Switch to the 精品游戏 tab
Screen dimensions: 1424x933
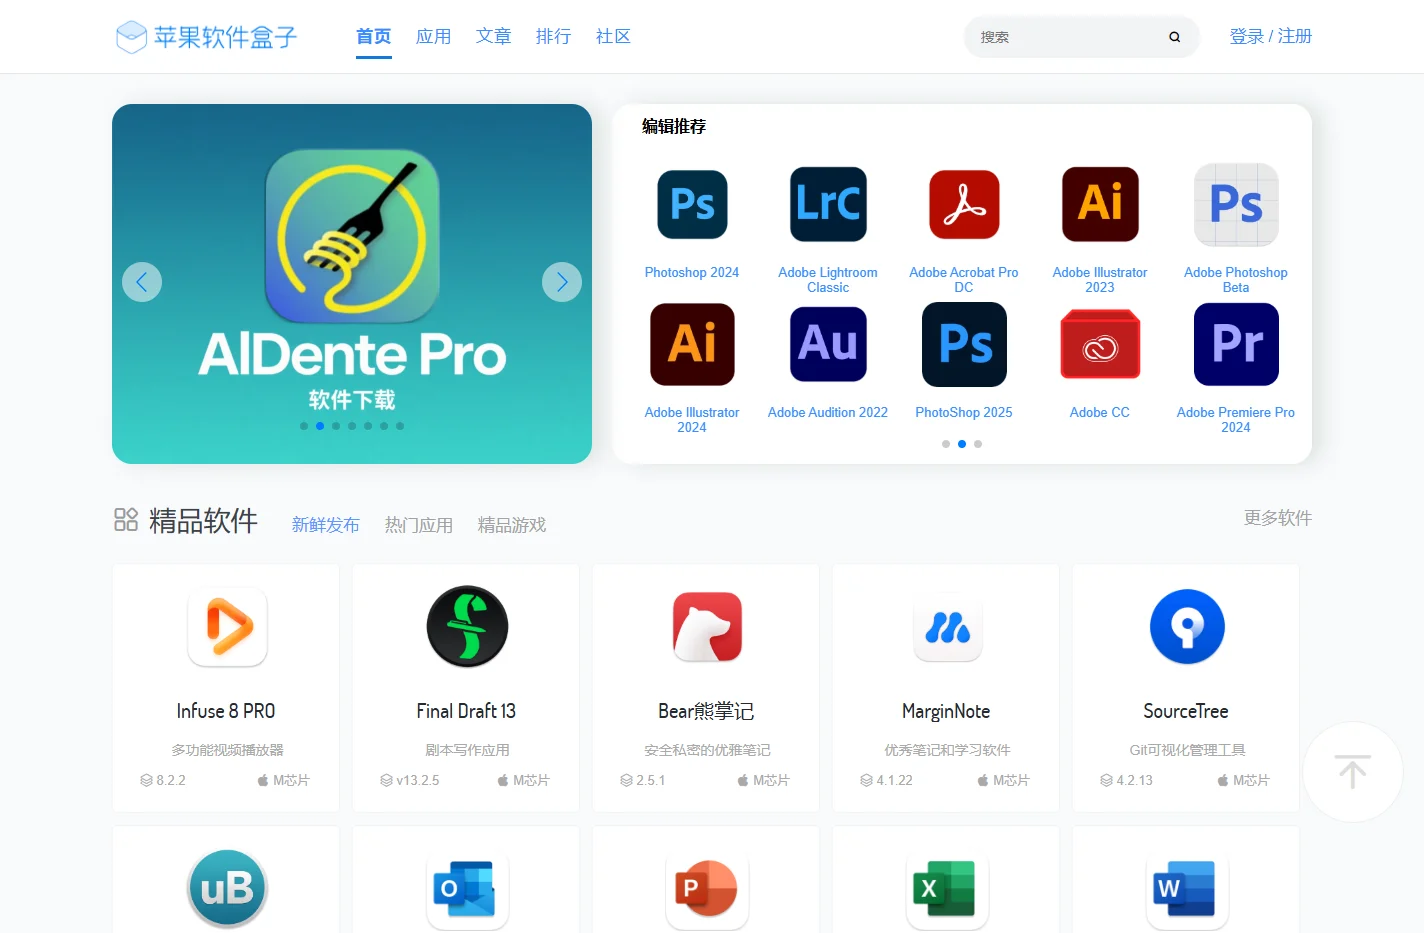coord(512,525)
